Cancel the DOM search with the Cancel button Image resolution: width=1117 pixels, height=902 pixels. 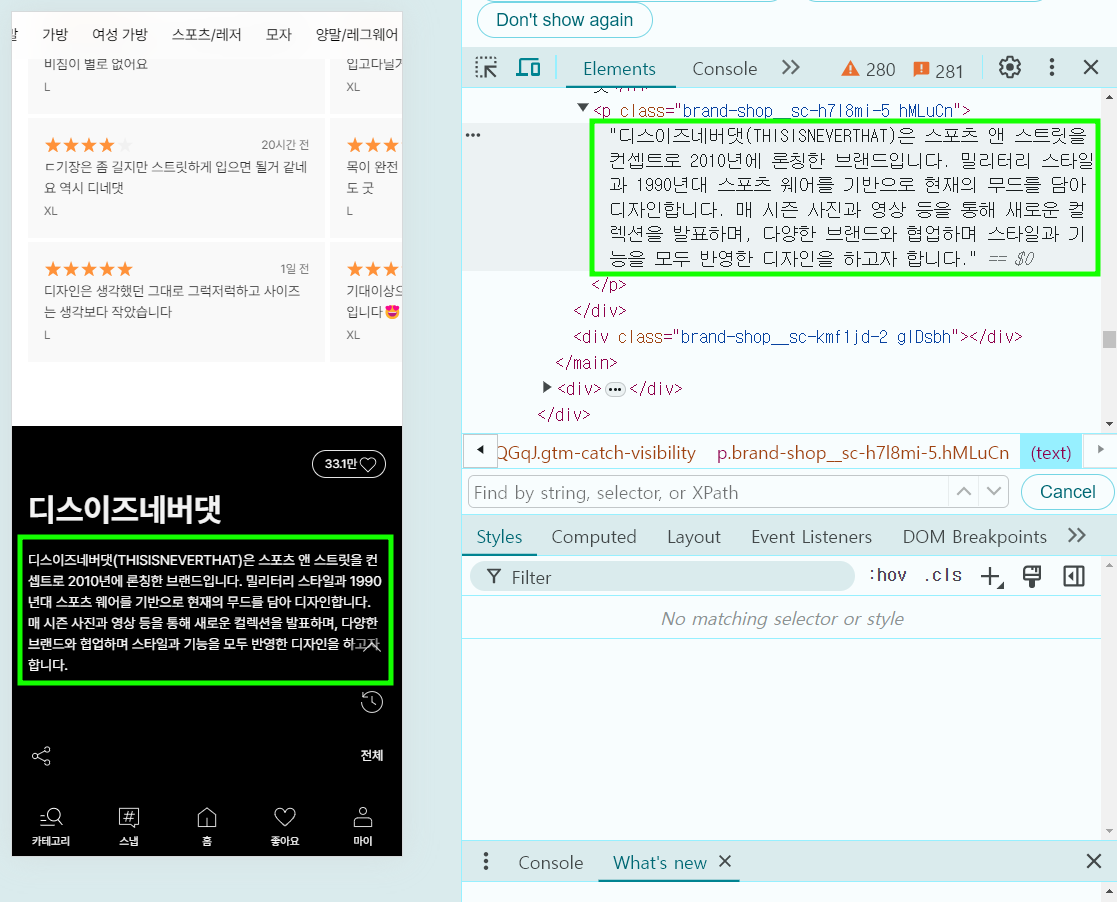(1066, 492)
